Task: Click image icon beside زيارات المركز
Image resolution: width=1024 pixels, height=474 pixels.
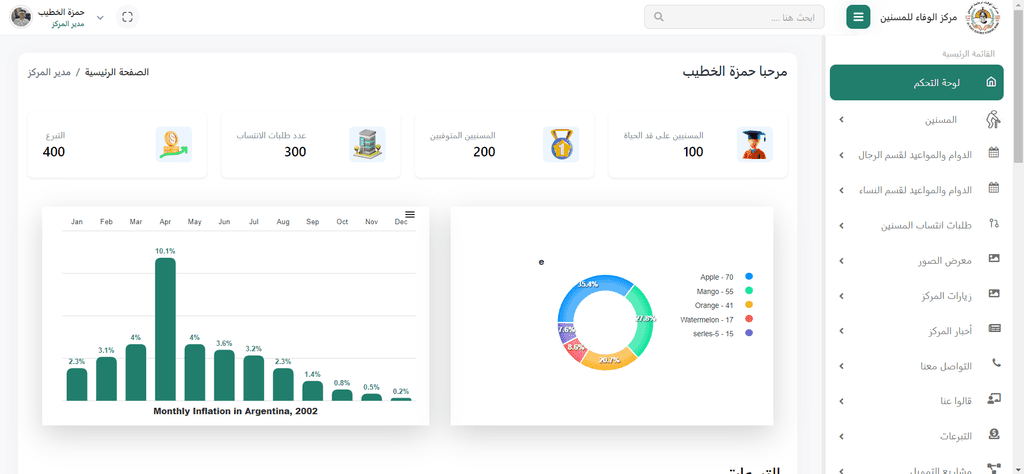Action: click(x=994, y=295)
